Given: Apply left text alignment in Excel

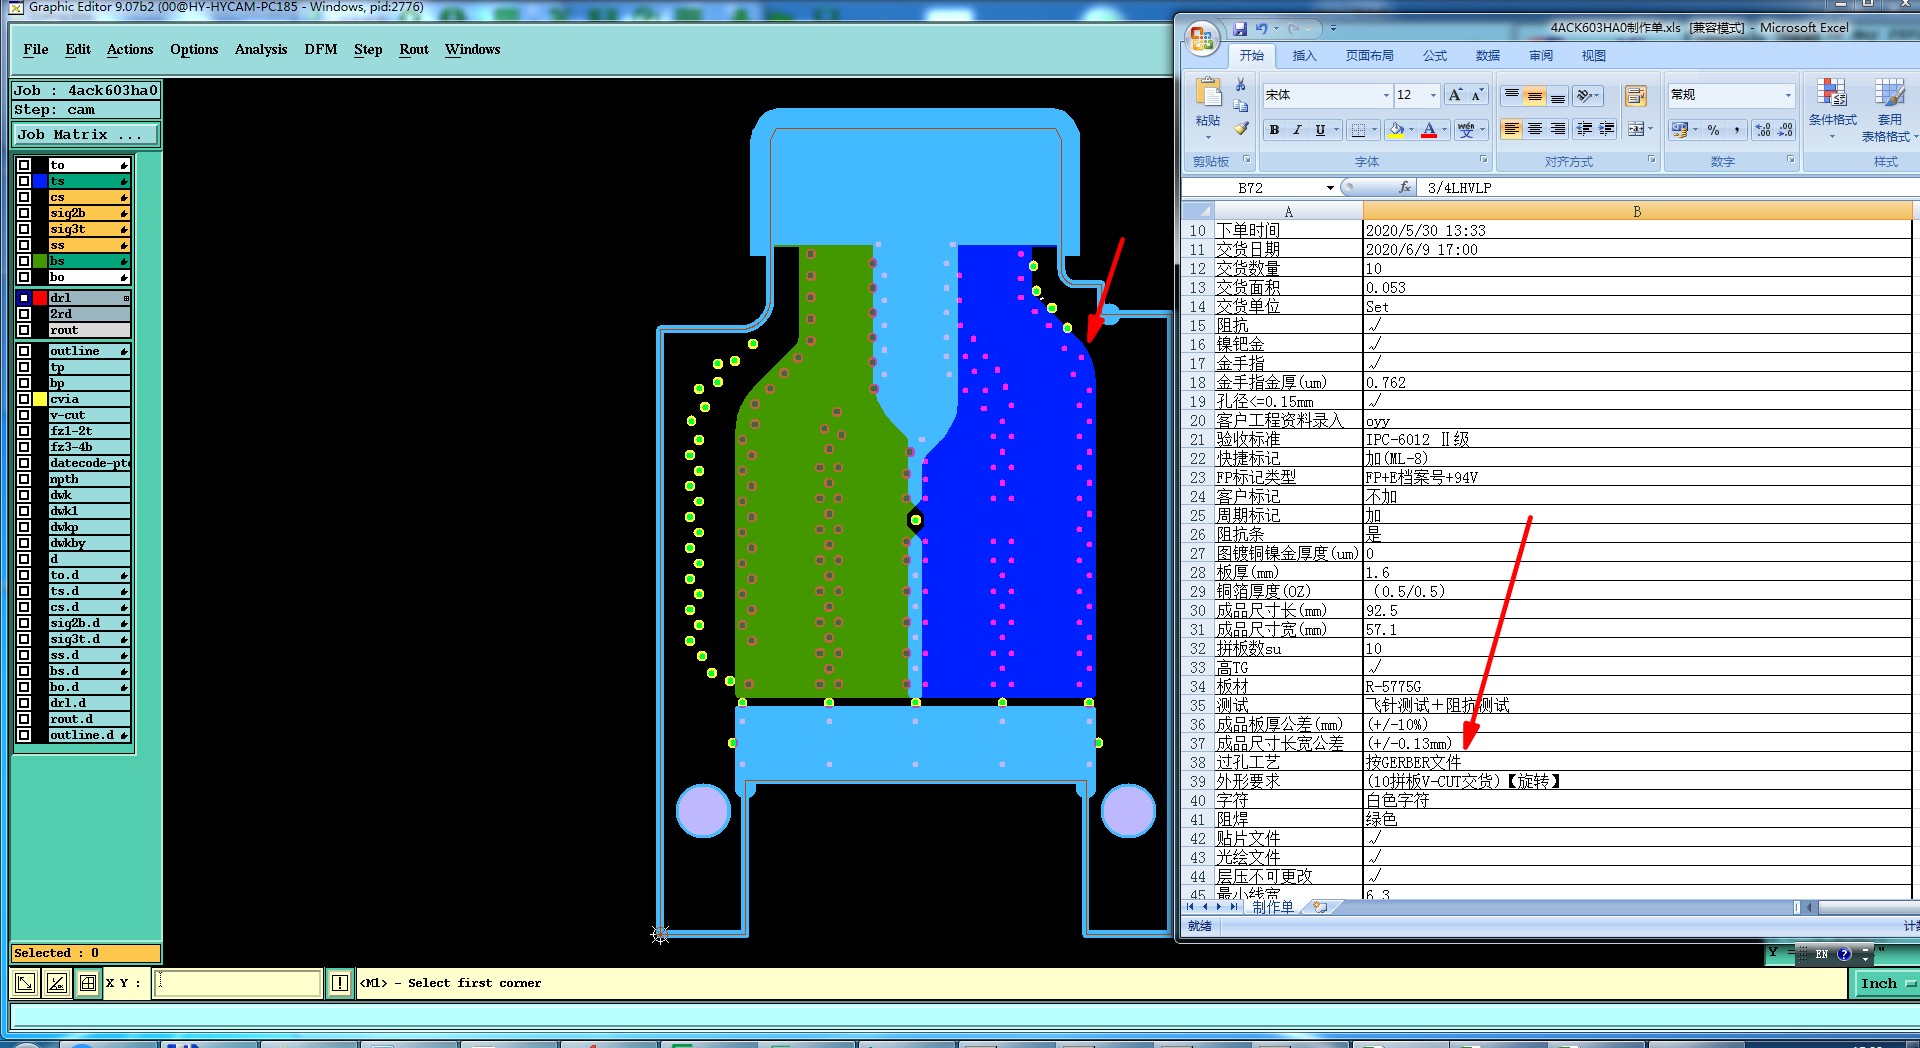Looking at the screenshot, I should pyautogui.click(x=1512, y=129).
